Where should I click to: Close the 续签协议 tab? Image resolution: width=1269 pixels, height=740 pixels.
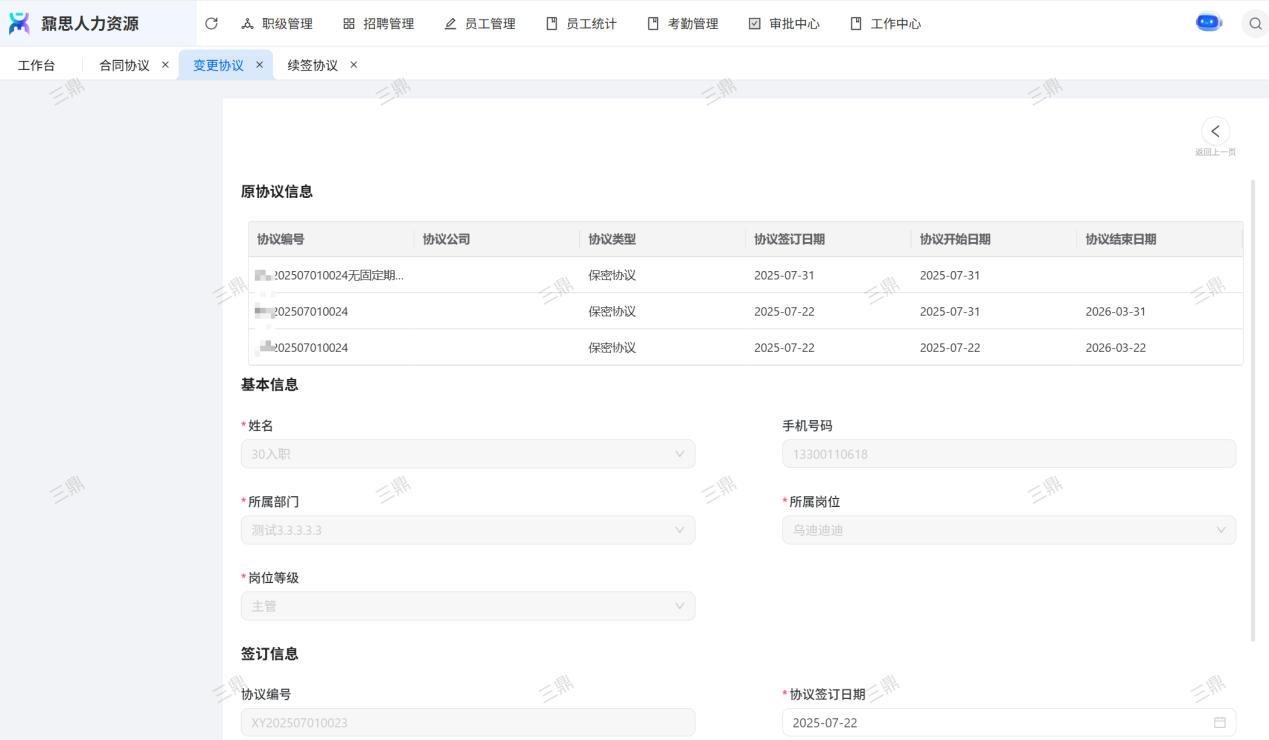353,65
